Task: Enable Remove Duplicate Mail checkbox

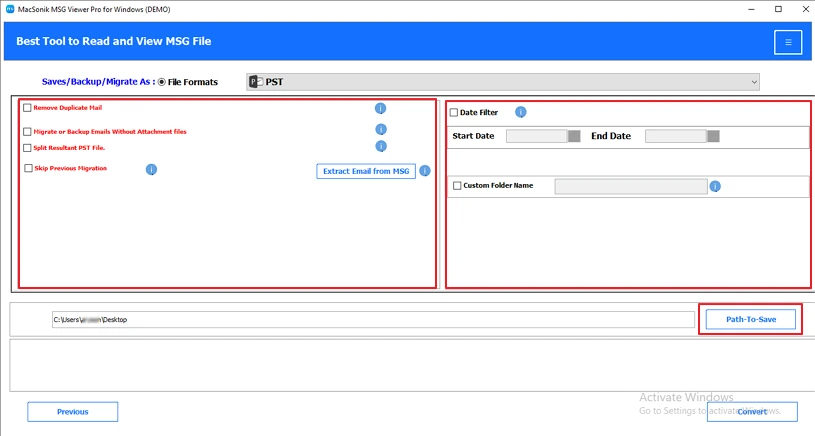Action: [27, 108]
